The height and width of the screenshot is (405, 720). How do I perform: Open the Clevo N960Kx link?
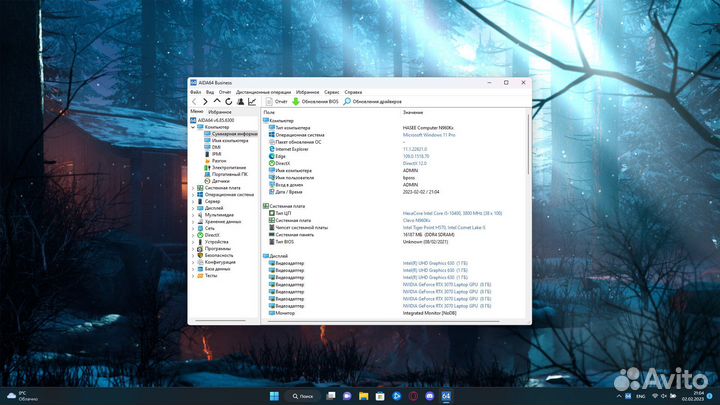[x=416, y=220]
